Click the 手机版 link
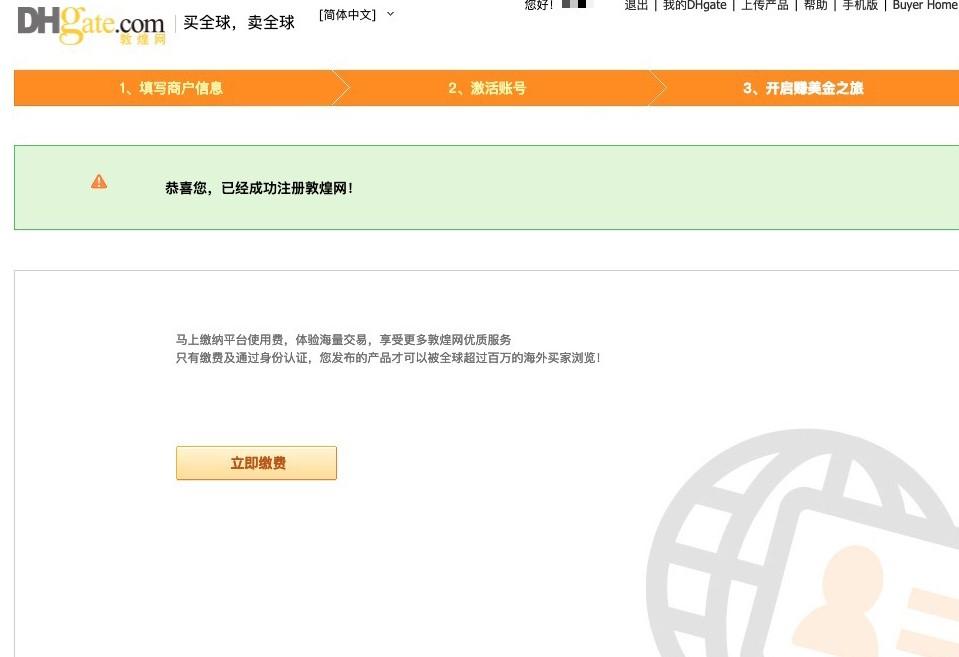Screen dimensions: 959x657 tap(858, 5)
